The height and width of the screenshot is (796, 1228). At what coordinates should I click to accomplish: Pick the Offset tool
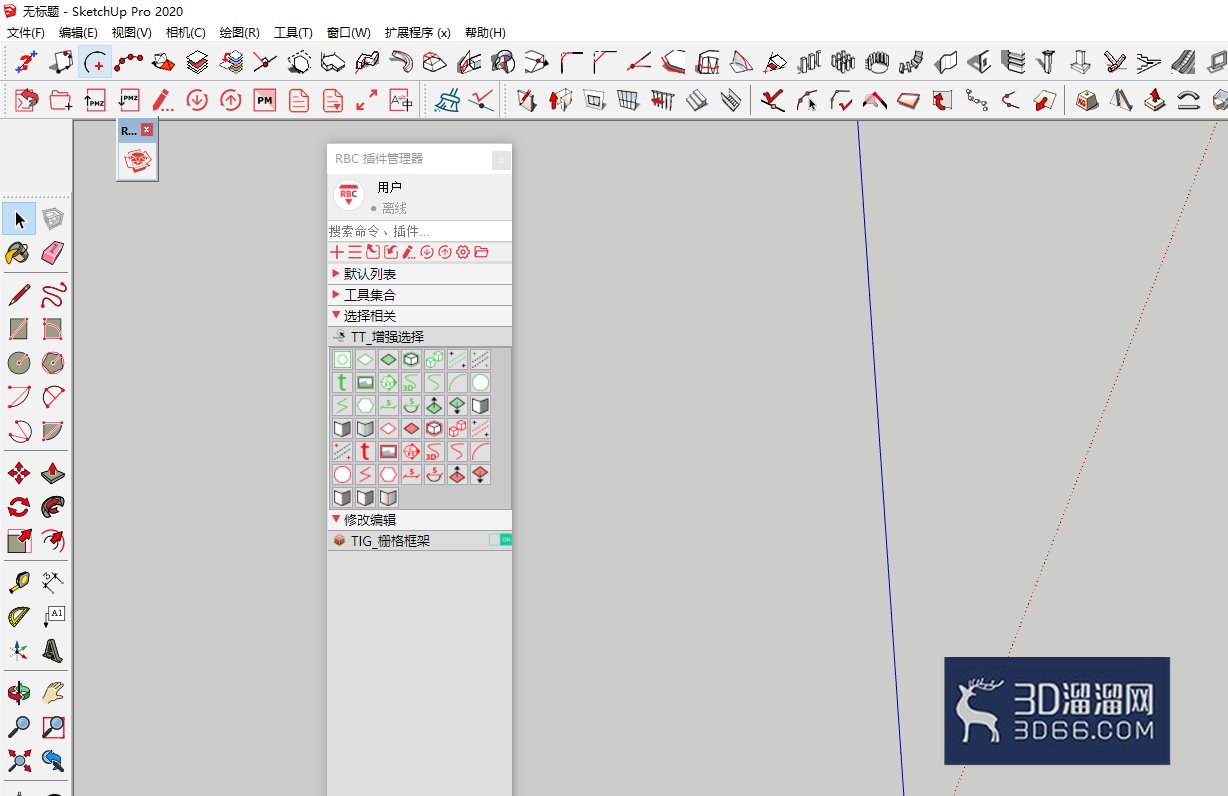click(53, 541)
